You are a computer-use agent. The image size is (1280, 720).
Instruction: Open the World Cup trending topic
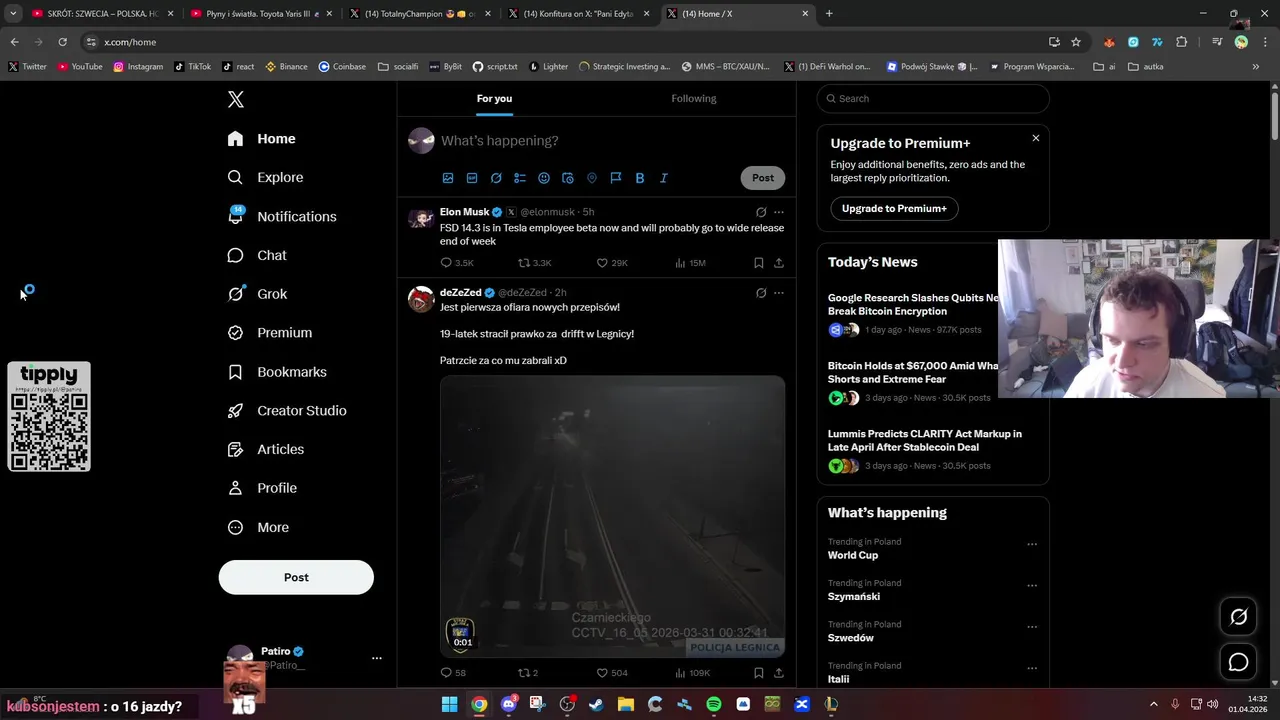853,555
